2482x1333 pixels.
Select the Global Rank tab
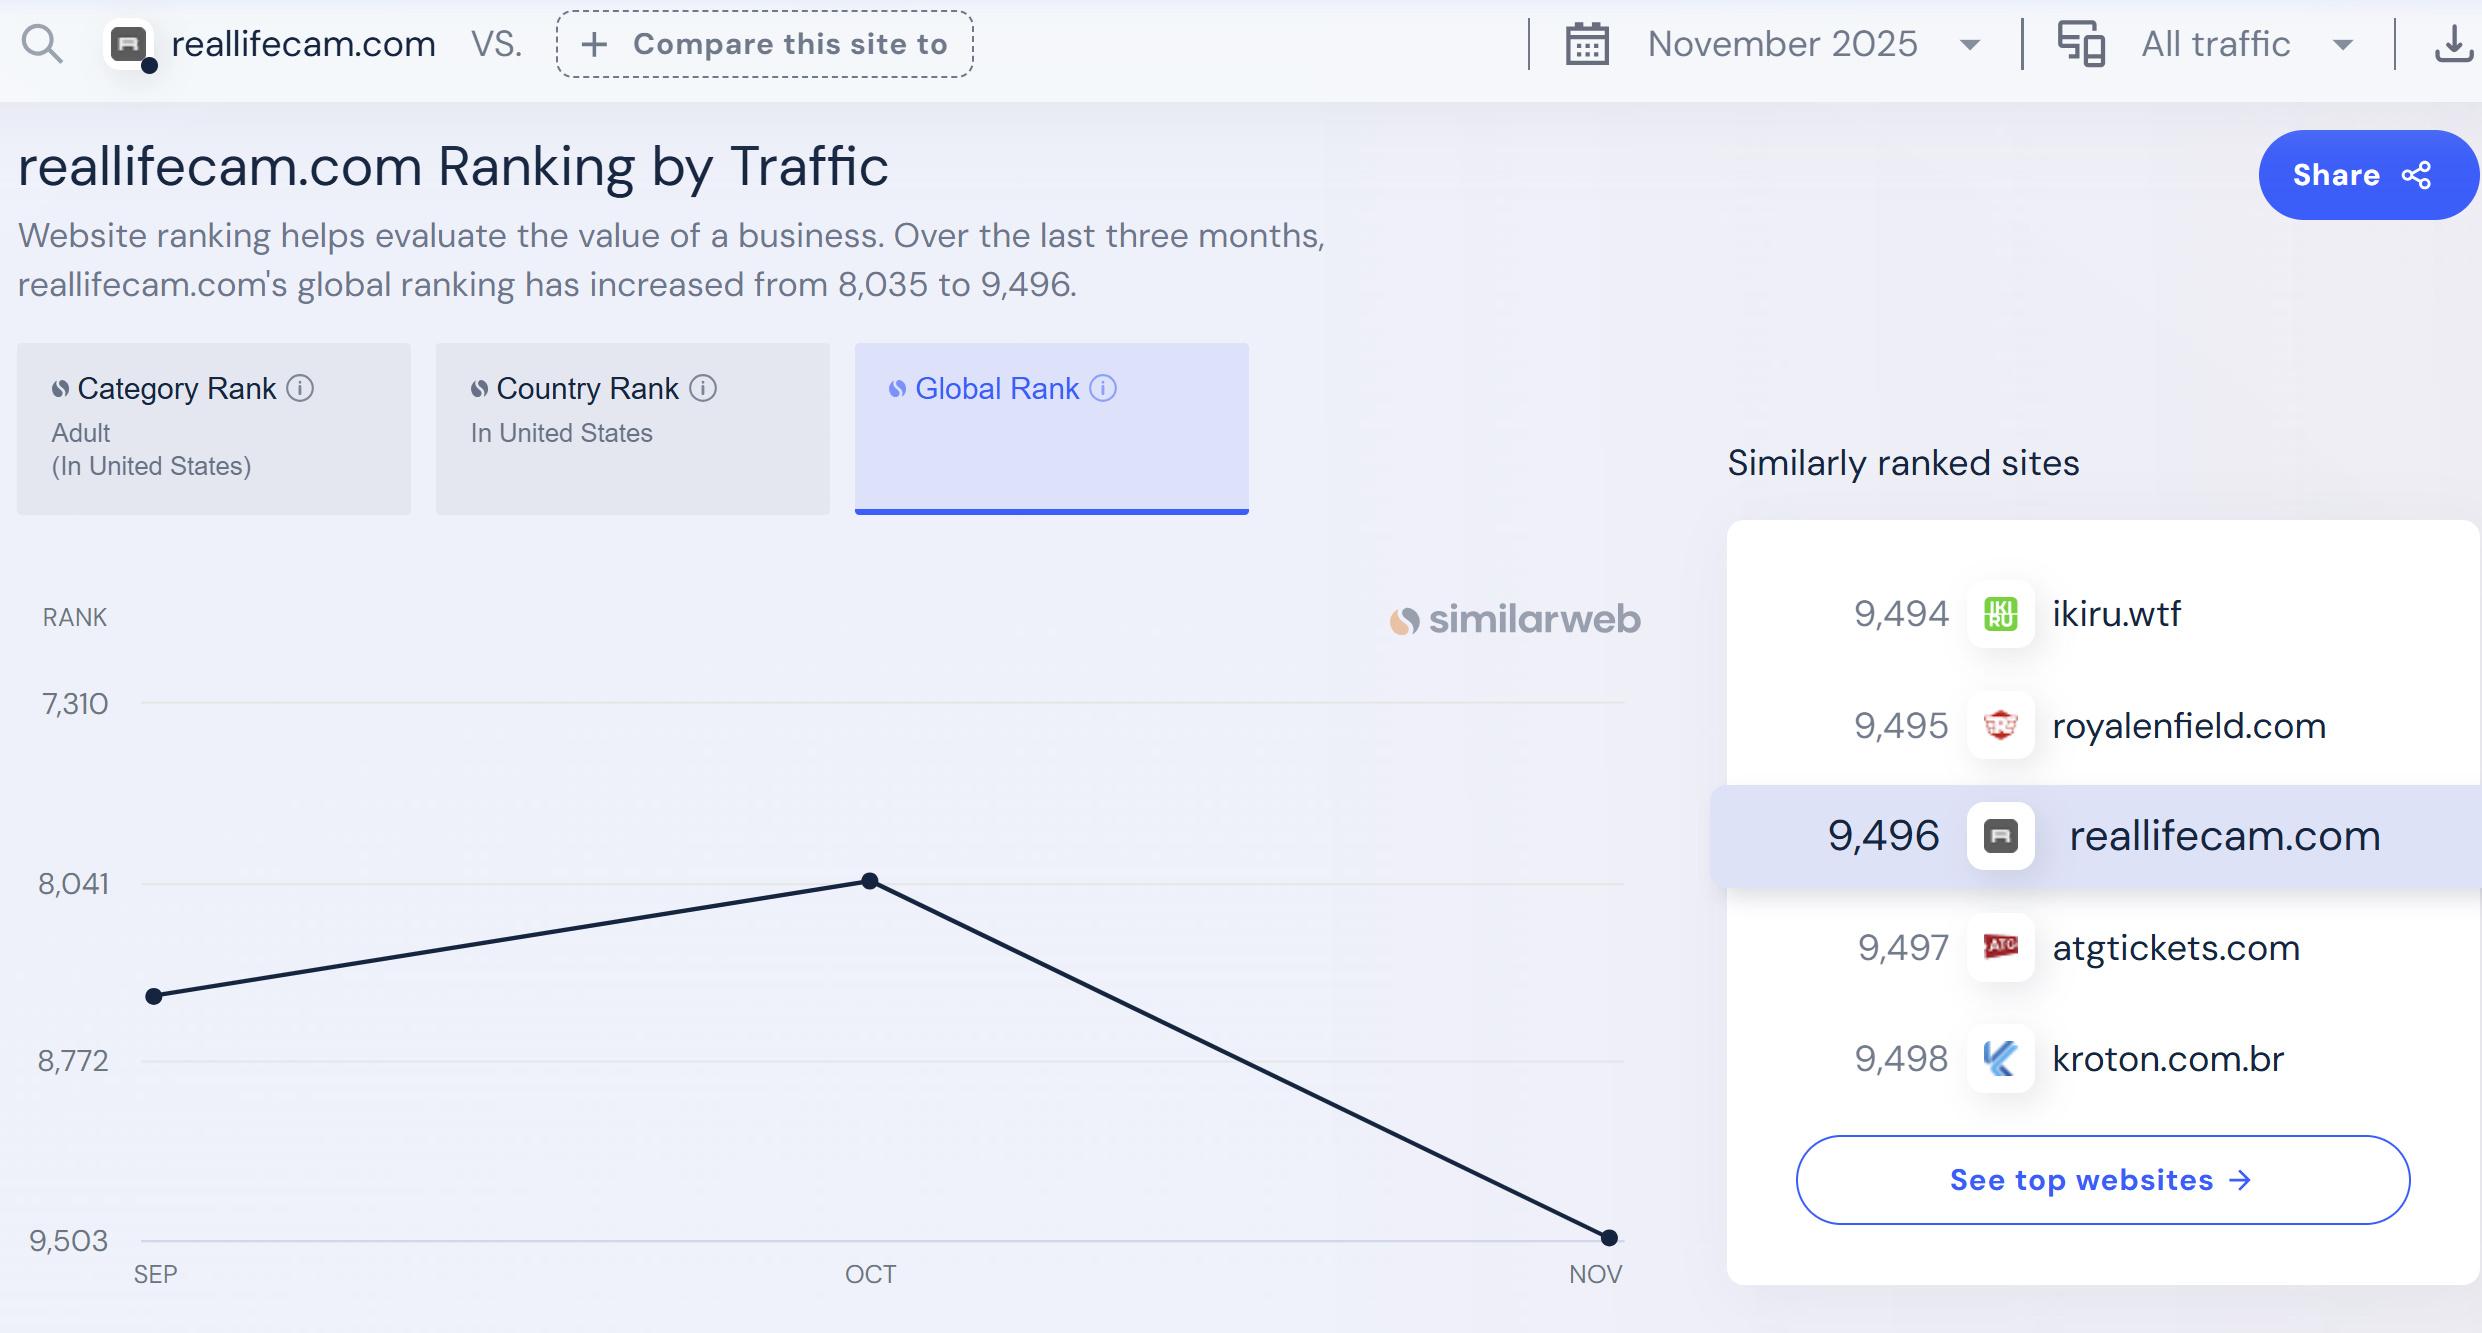1051,428
